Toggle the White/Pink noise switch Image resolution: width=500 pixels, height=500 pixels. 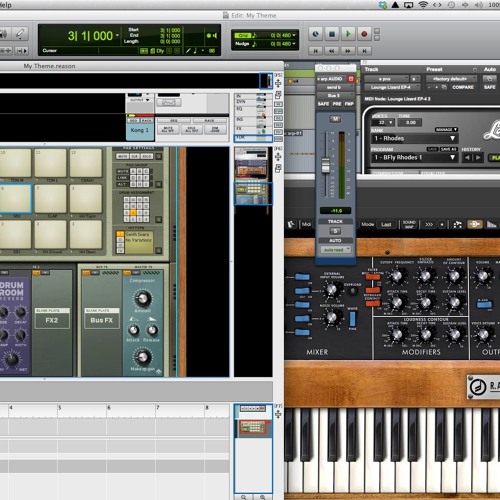tap(352, 319)
